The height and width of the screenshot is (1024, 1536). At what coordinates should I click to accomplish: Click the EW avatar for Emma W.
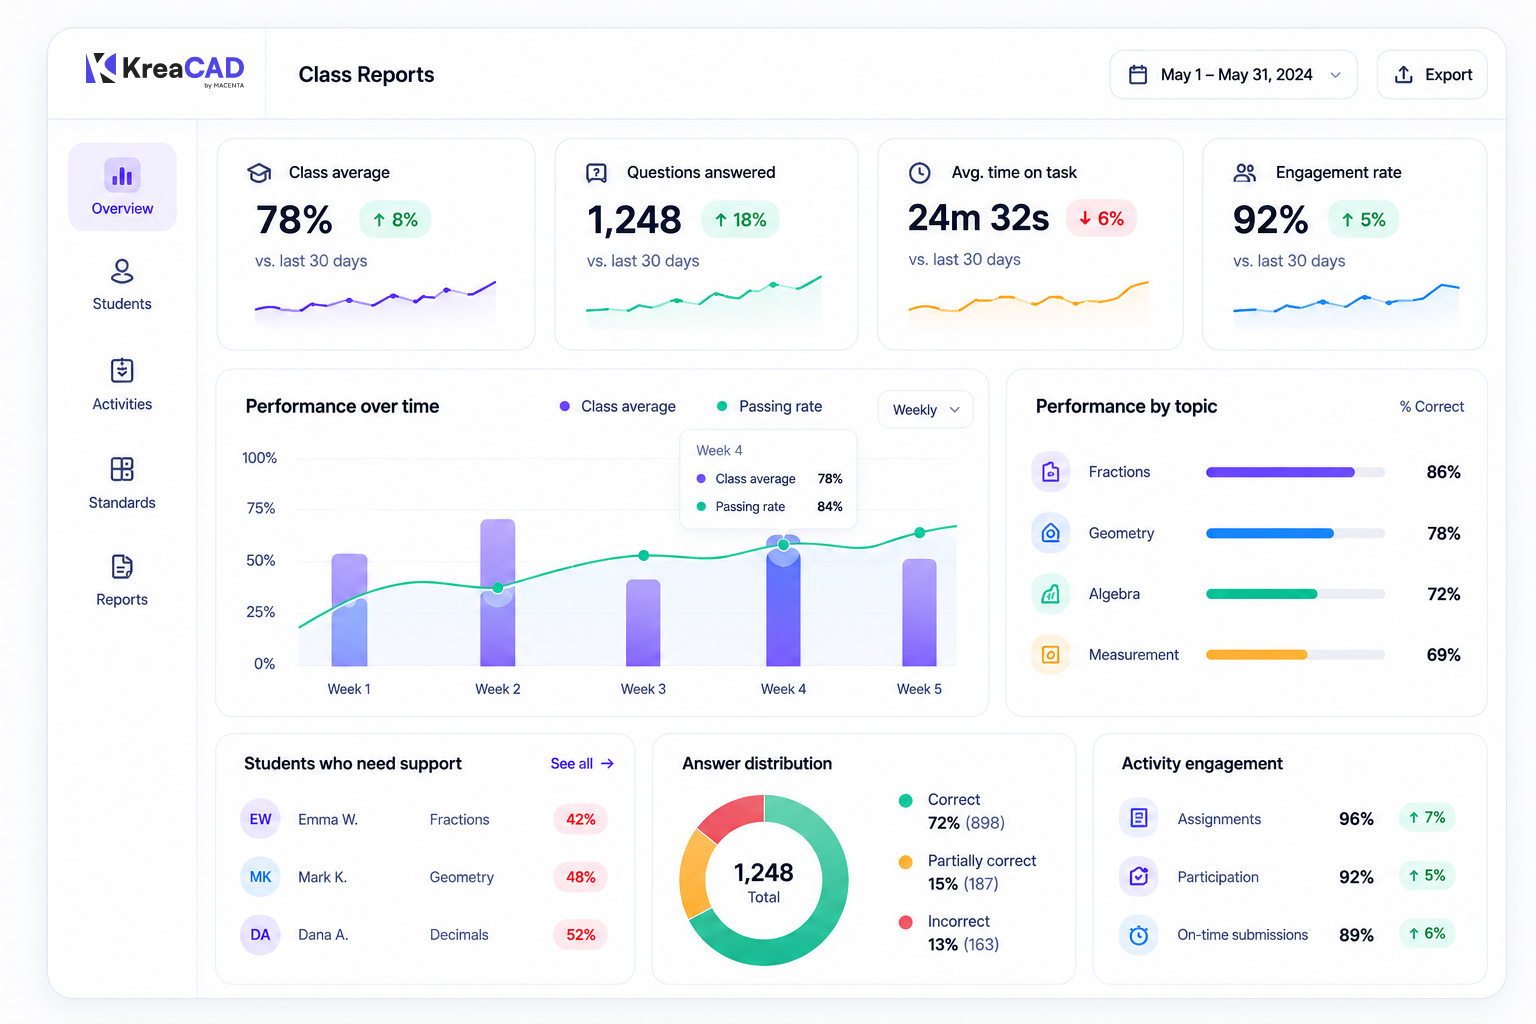pyautogui.click(x=260, y=819)
